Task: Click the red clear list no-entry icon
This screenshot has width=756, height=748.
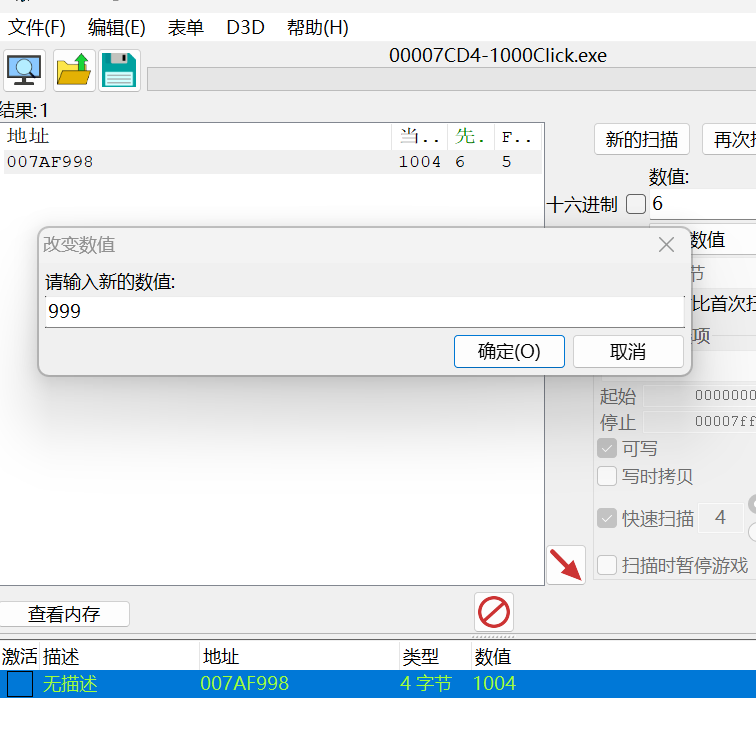Action: pos(494,611)
